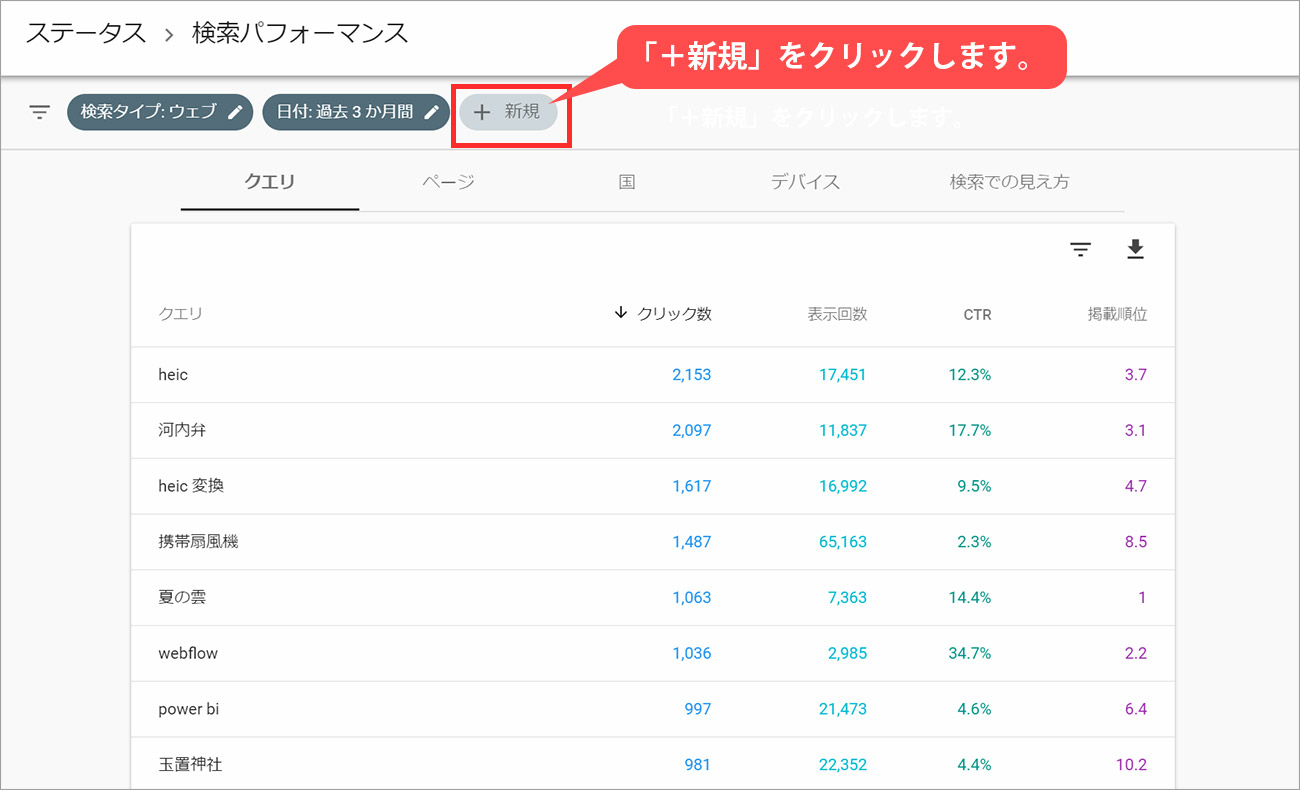Click position value 10.2

point(1131,765)
